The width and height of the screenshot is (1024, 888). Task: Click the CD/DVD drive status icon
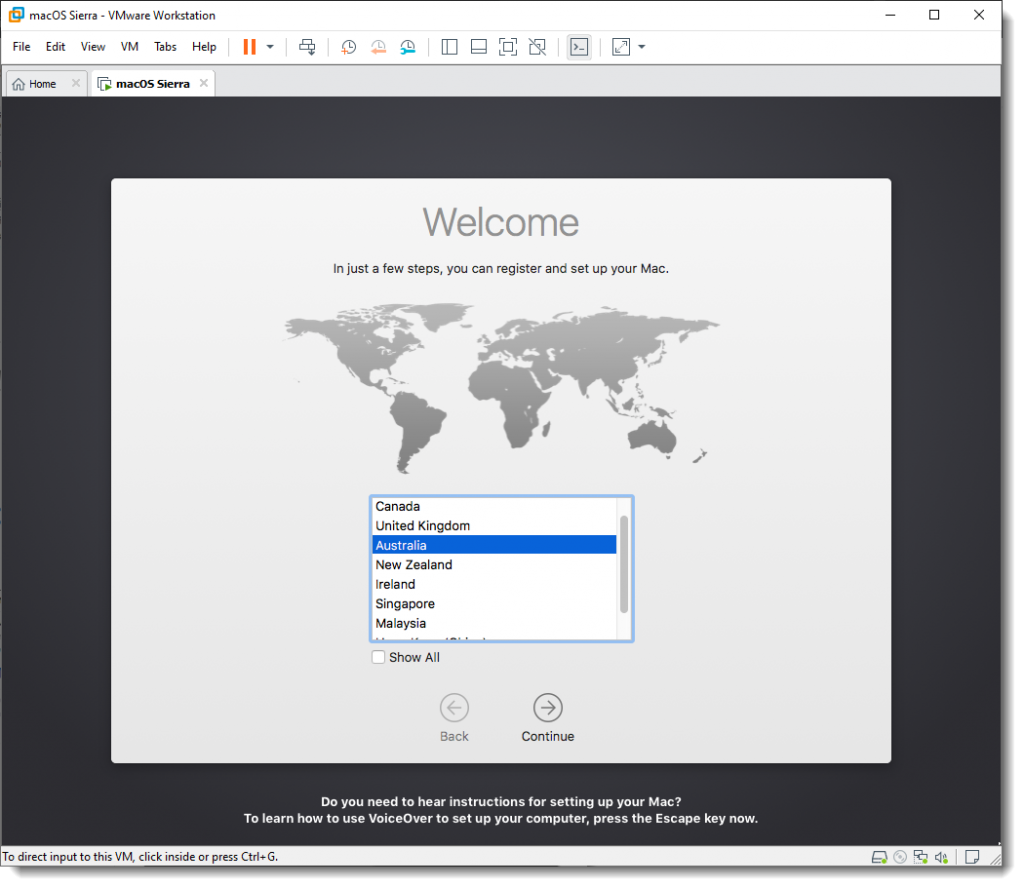pos(900,858)
